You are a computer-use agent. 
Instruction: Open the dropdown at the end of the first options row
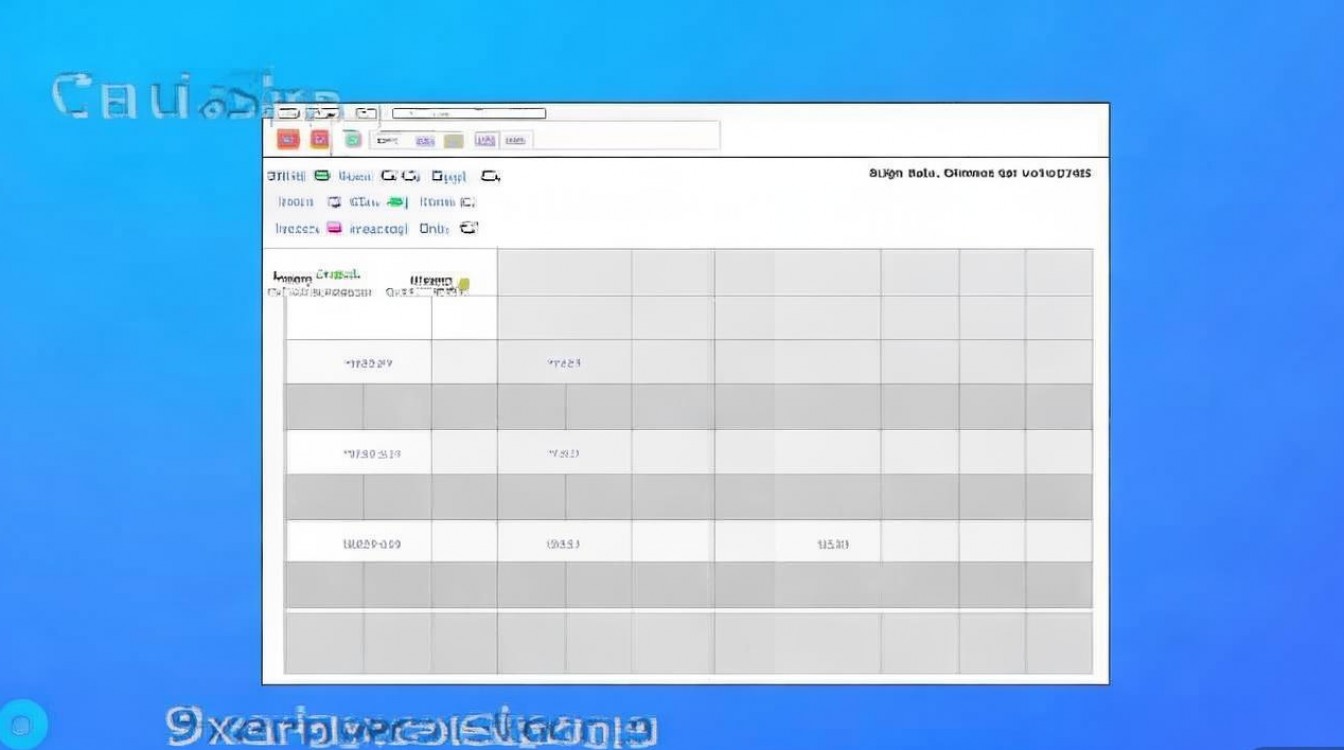(x=489, y=176)
